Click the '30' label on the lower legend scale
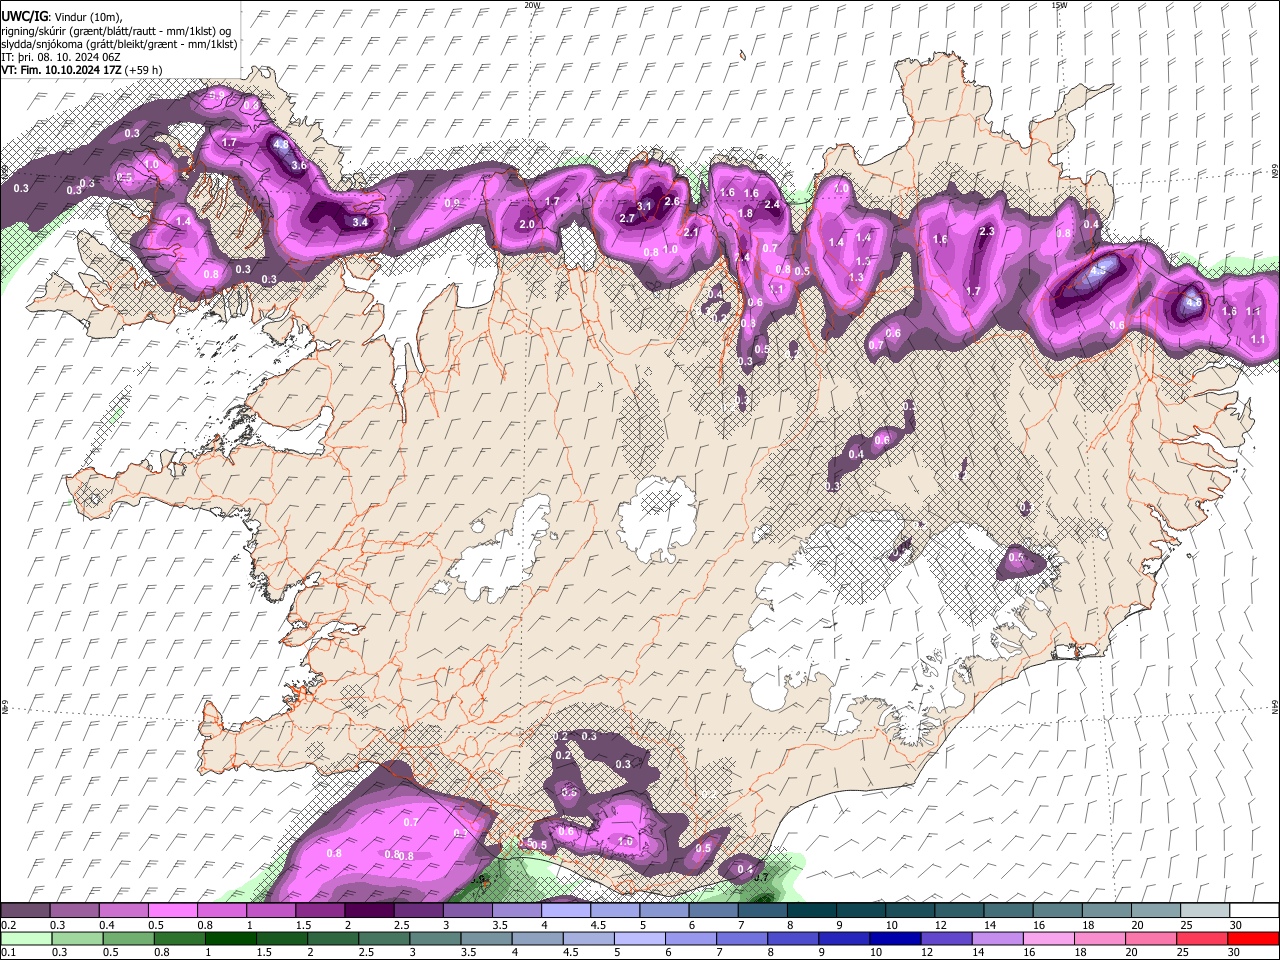The width and height of the screenshot is (1280, 960). [1236, 953]
